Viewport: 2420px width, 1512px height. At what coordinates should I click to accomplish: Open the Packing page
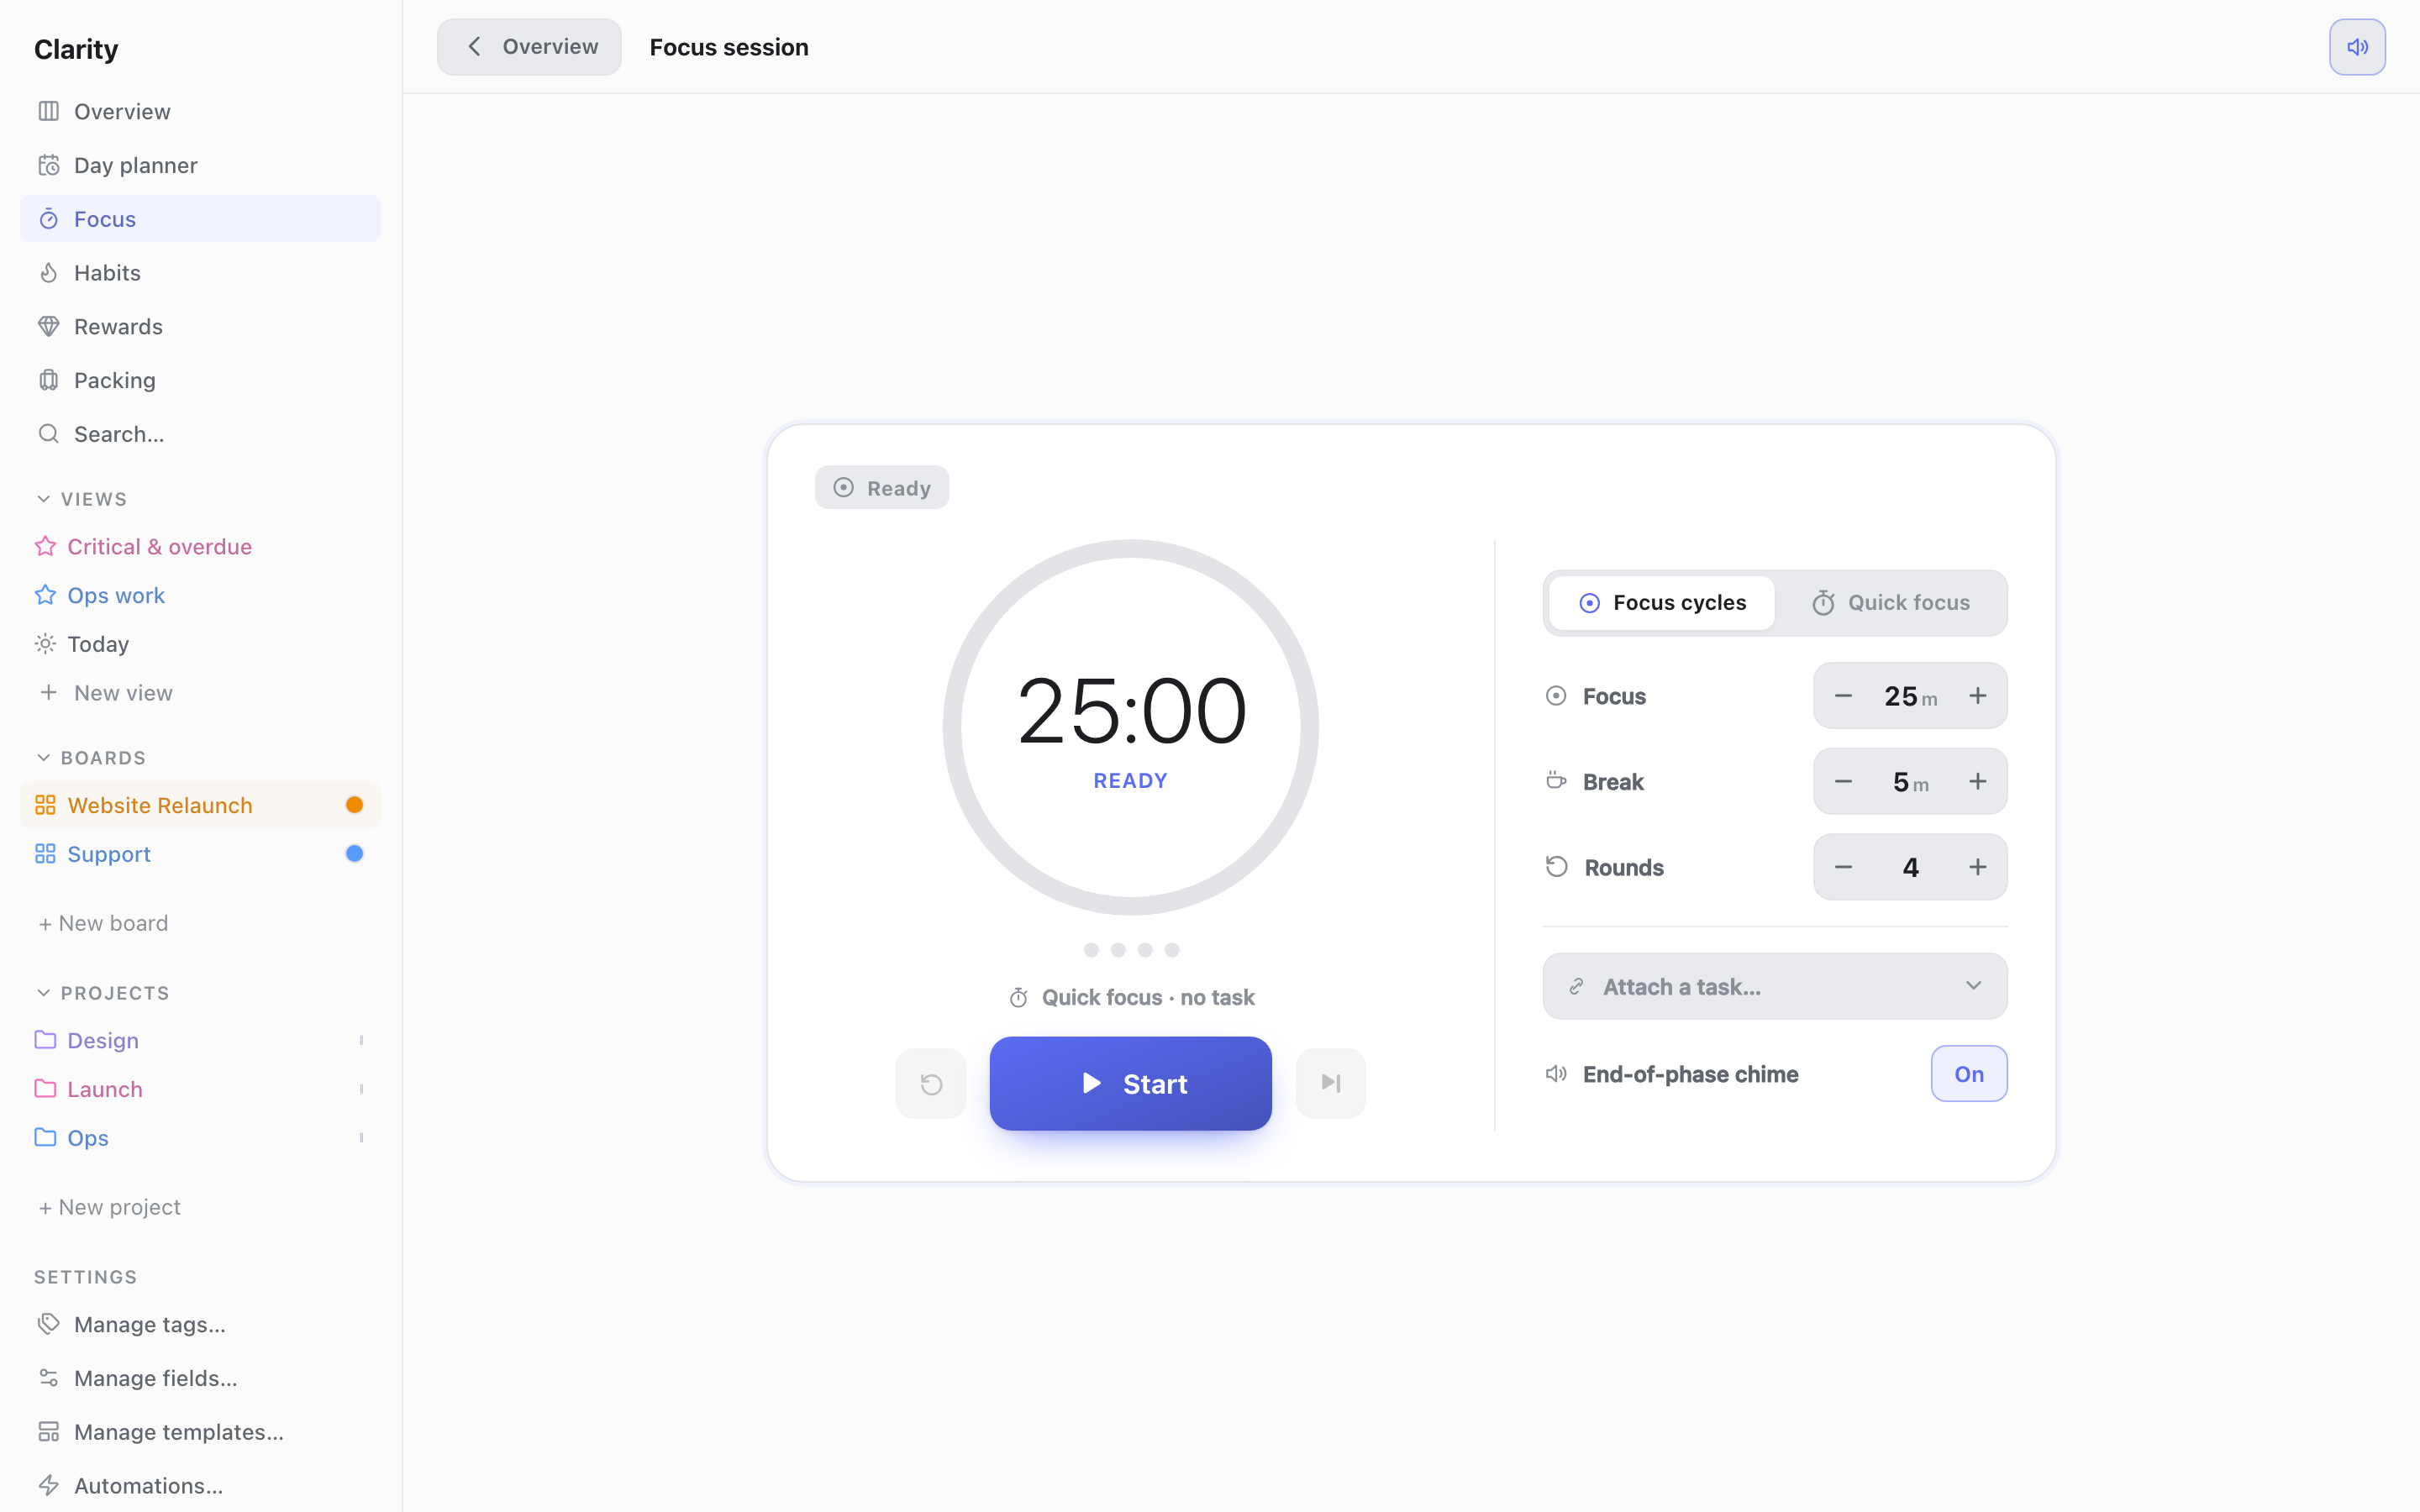pos(200,381)
